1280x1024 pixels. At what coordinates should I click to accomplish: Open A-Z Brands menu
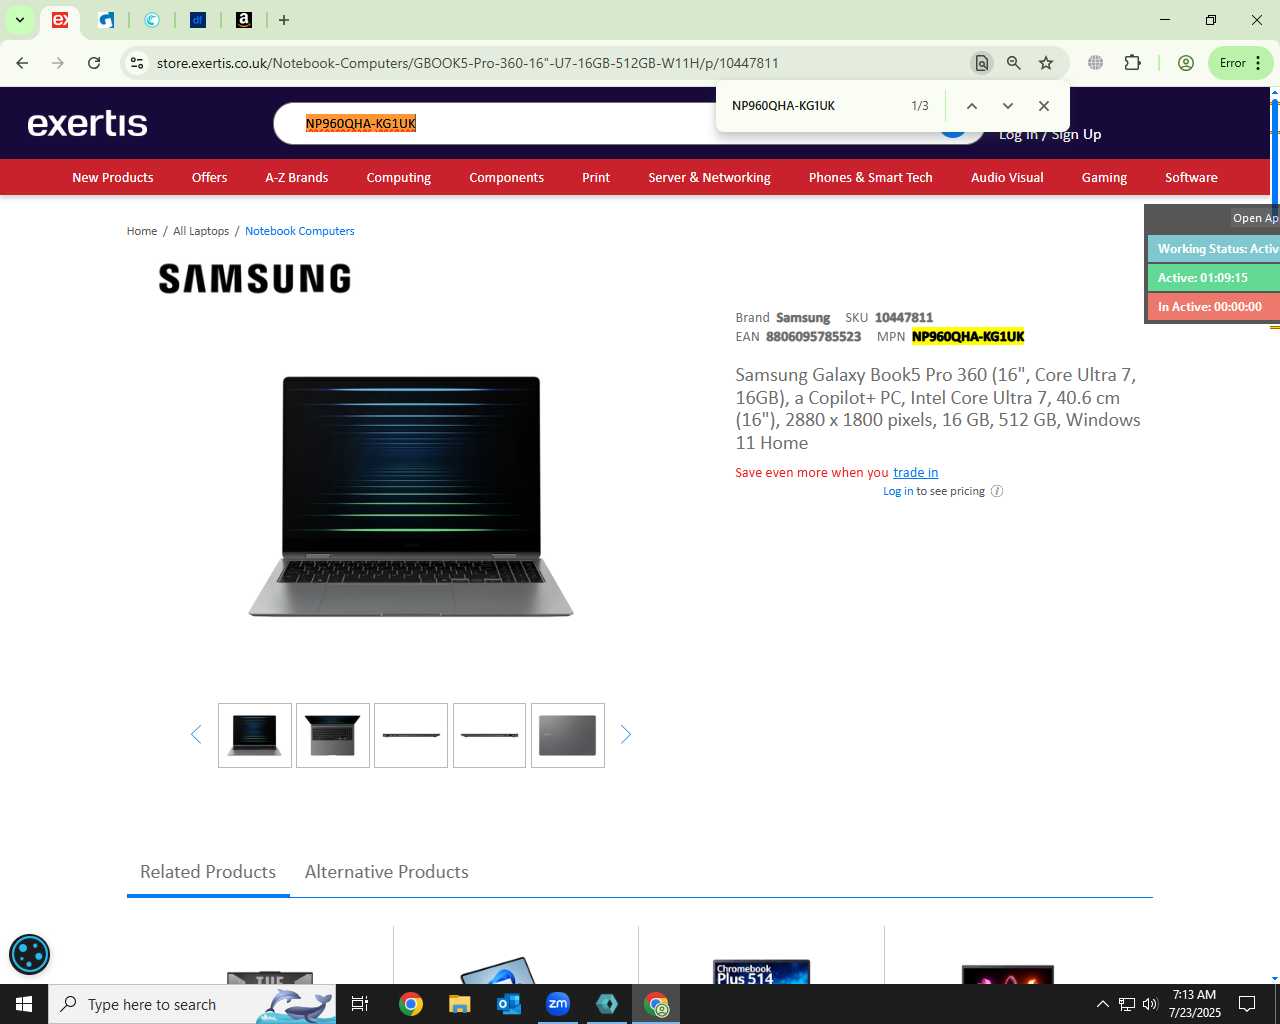(x=296, y=177)
